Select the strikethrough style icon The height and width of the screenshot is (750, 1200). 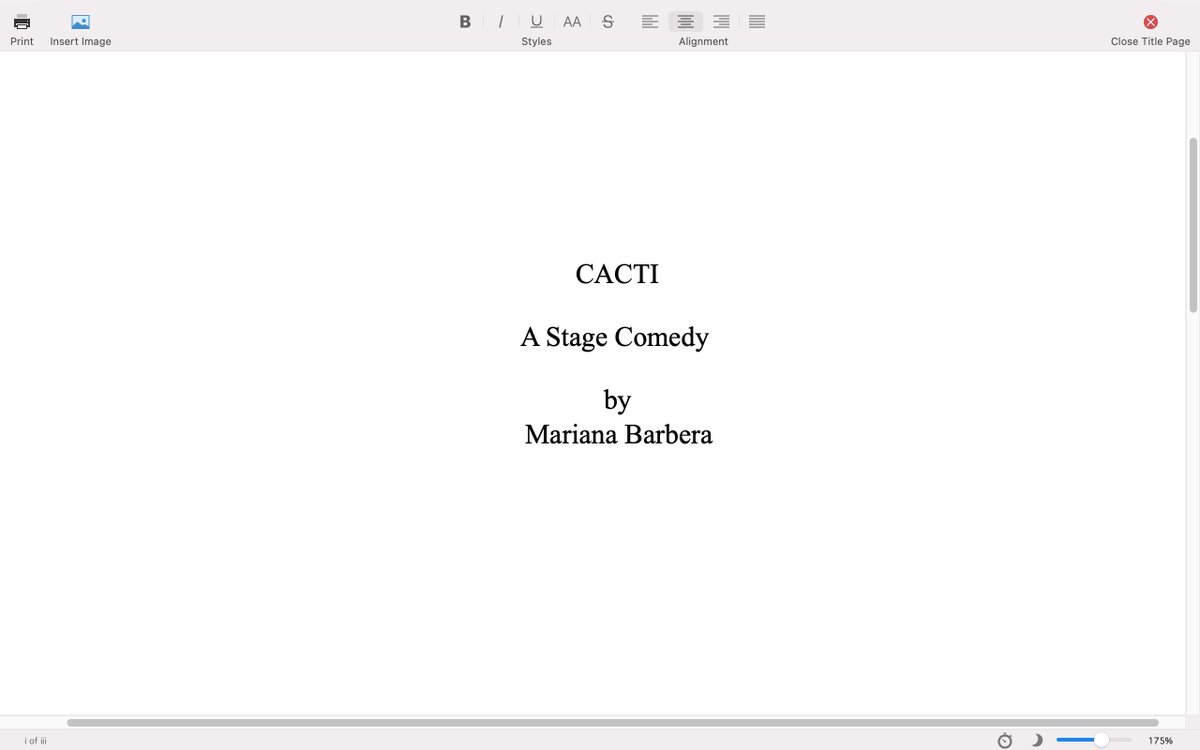click(x=607, y=20)
